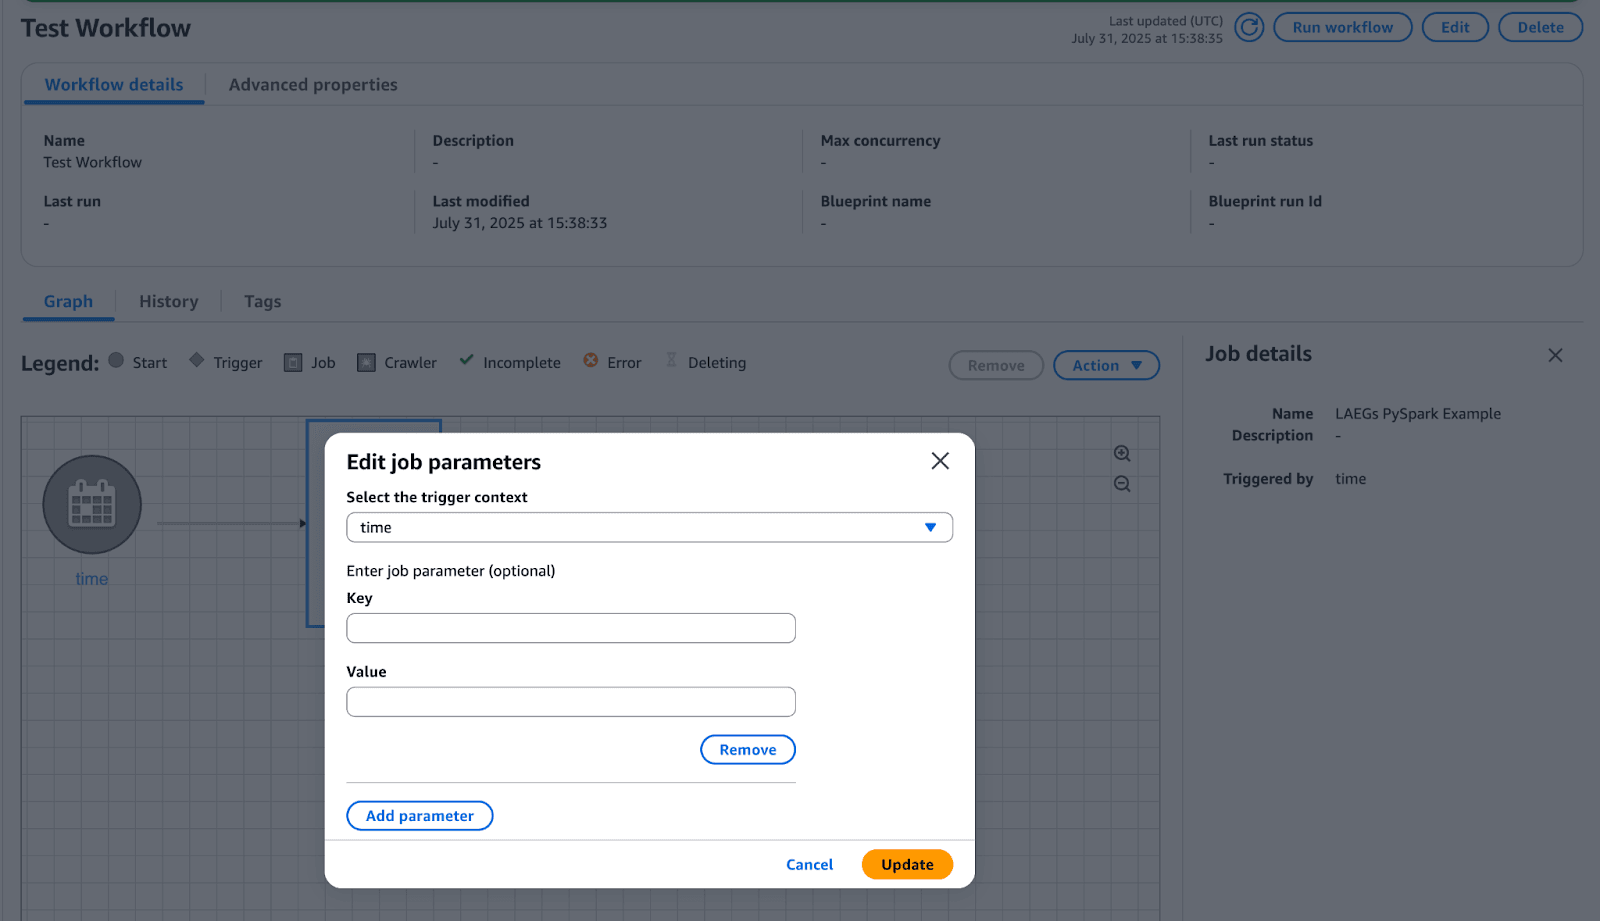Close the Edit job parameters dialog

click(x=939, y=461)
